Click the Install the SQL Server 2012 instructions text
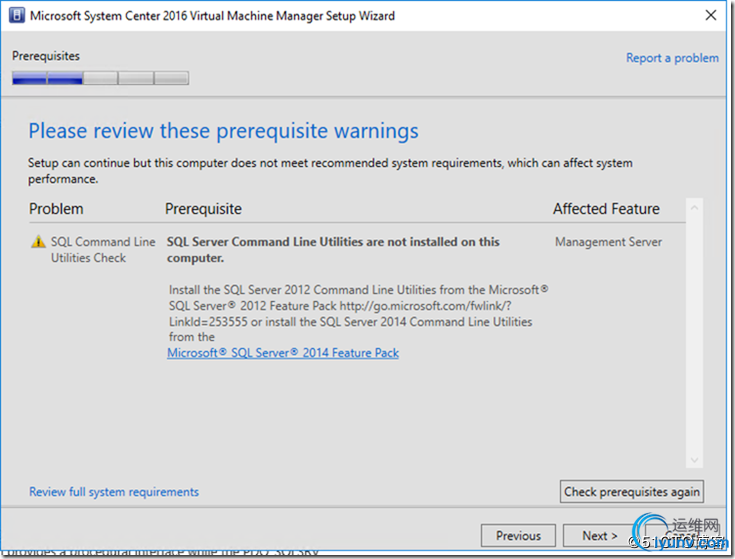Viewport: 735px width, 559px height. [359, 313]
